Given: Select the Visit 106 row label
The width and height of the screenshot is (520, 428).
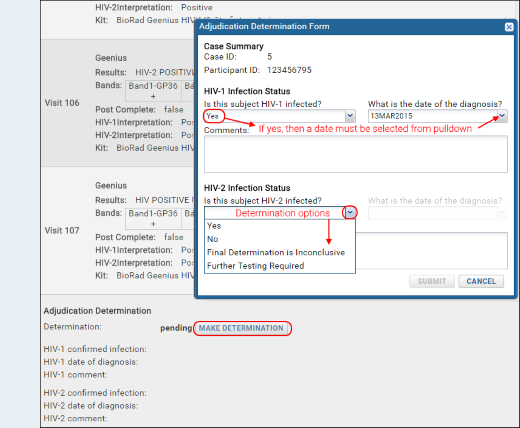Looking at the screenshot, I should [x=62, y=103].
